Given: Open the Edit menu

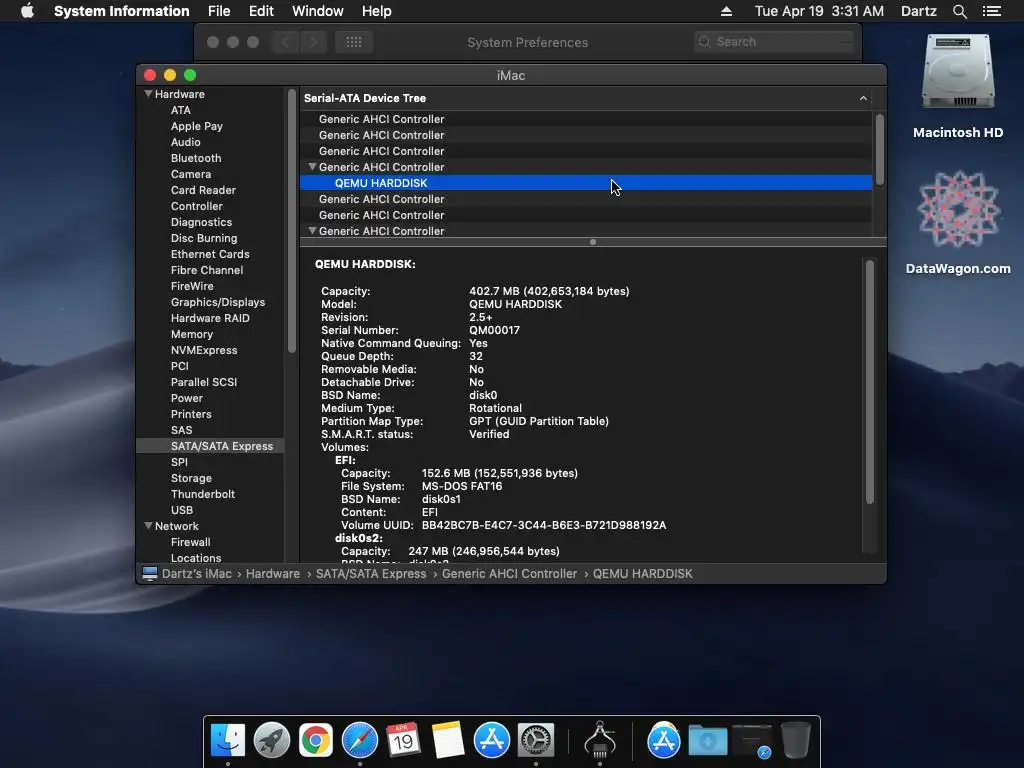Looking at the screenshot, I should [x=261, y=11].
